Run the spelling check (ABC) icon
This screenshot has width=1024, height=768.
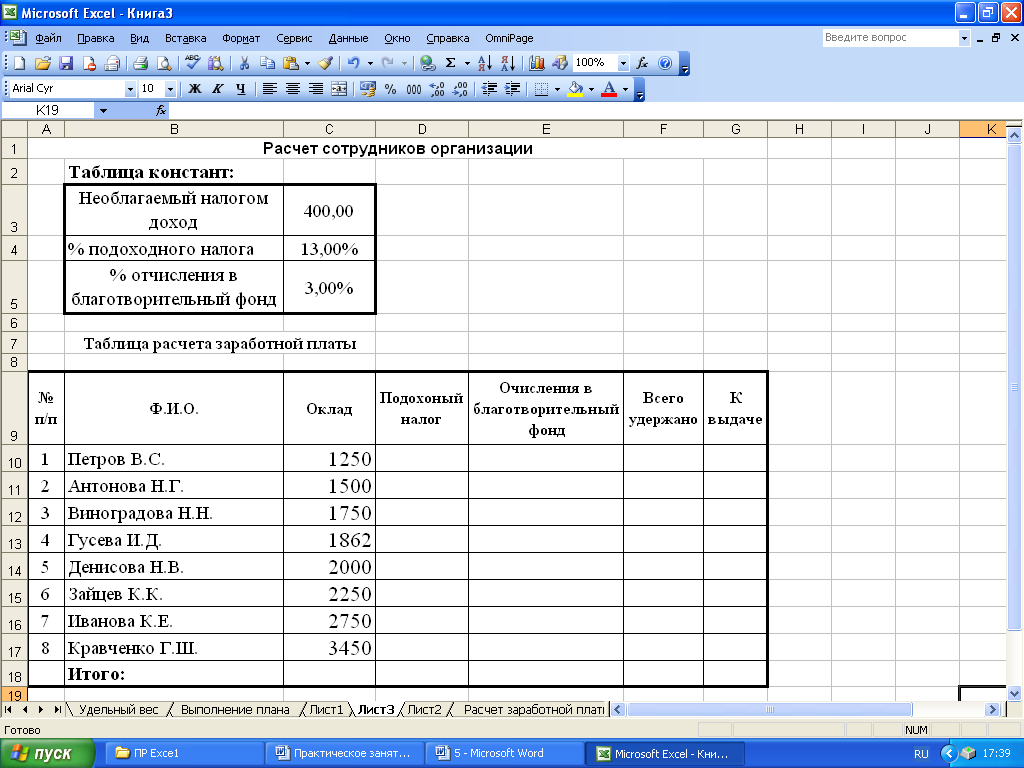192,63
